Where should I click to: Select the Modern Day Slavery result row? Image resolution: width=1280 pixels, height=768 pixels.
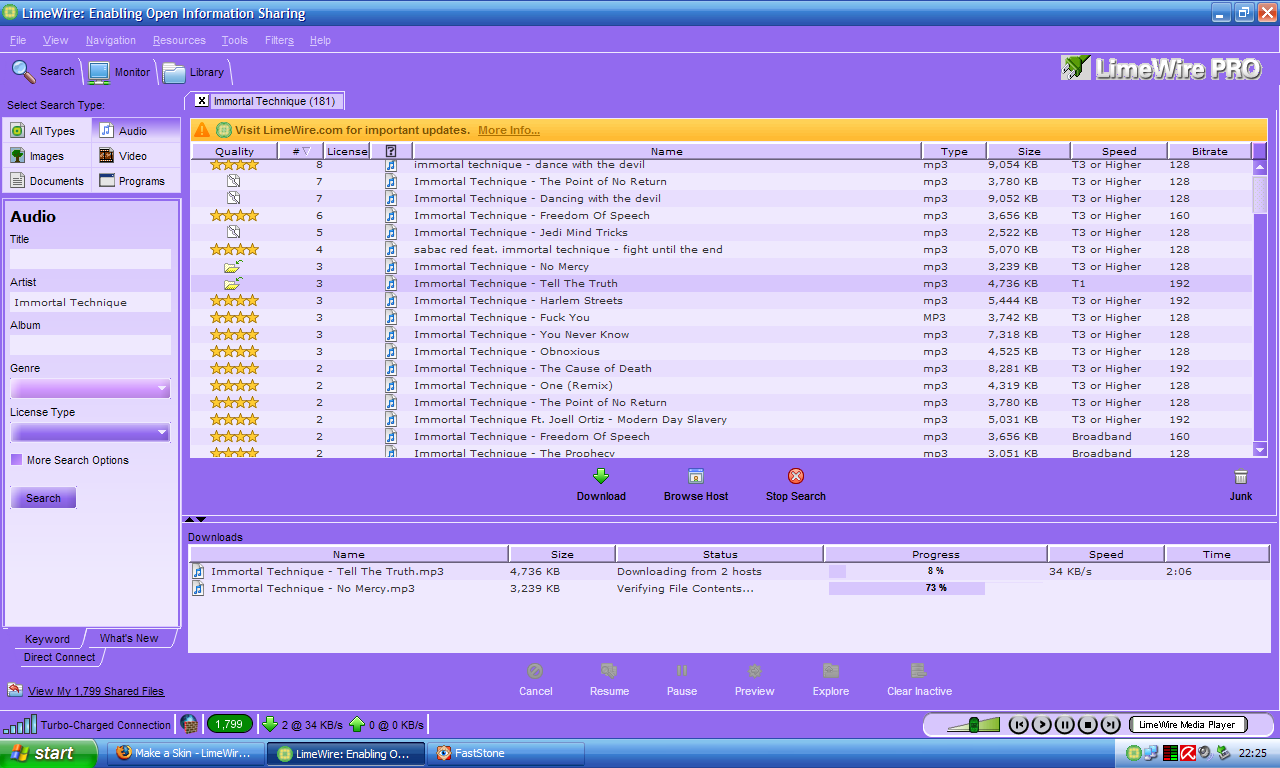coord(721,420)
